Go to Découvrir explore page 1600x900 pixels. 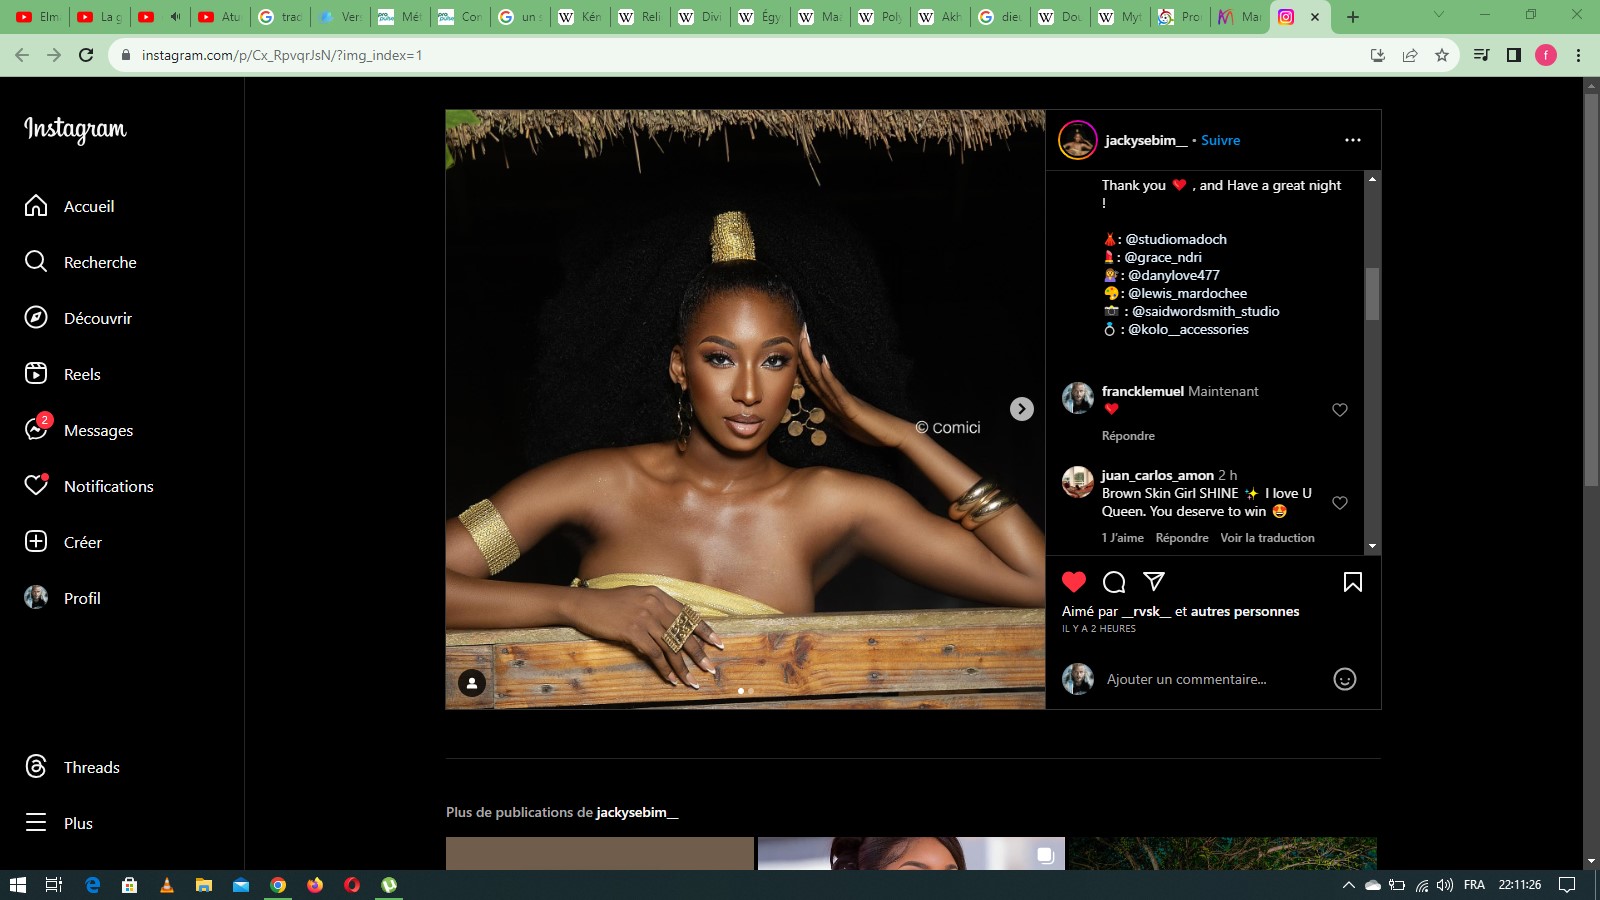pyautogui.click(x=97, y=318)
